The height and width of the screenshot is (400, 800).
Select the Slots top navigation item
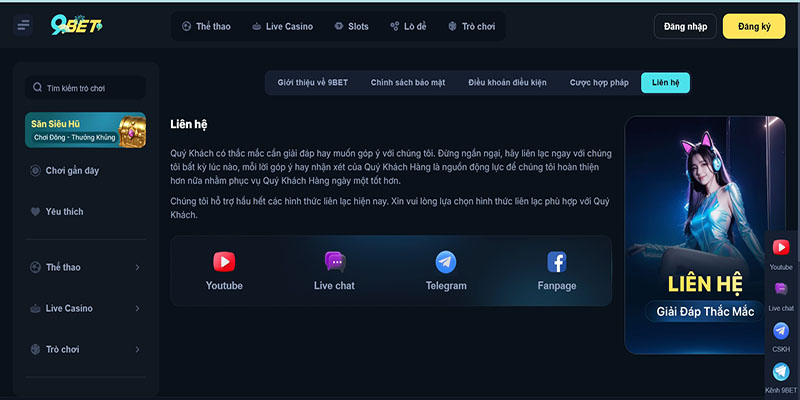351,26
